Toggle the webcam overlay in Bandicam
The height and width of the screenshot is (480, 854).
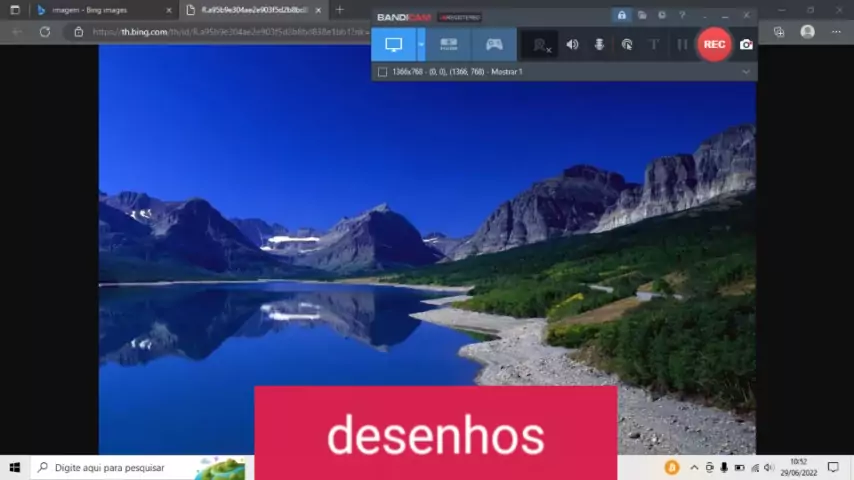click(540, 45)
